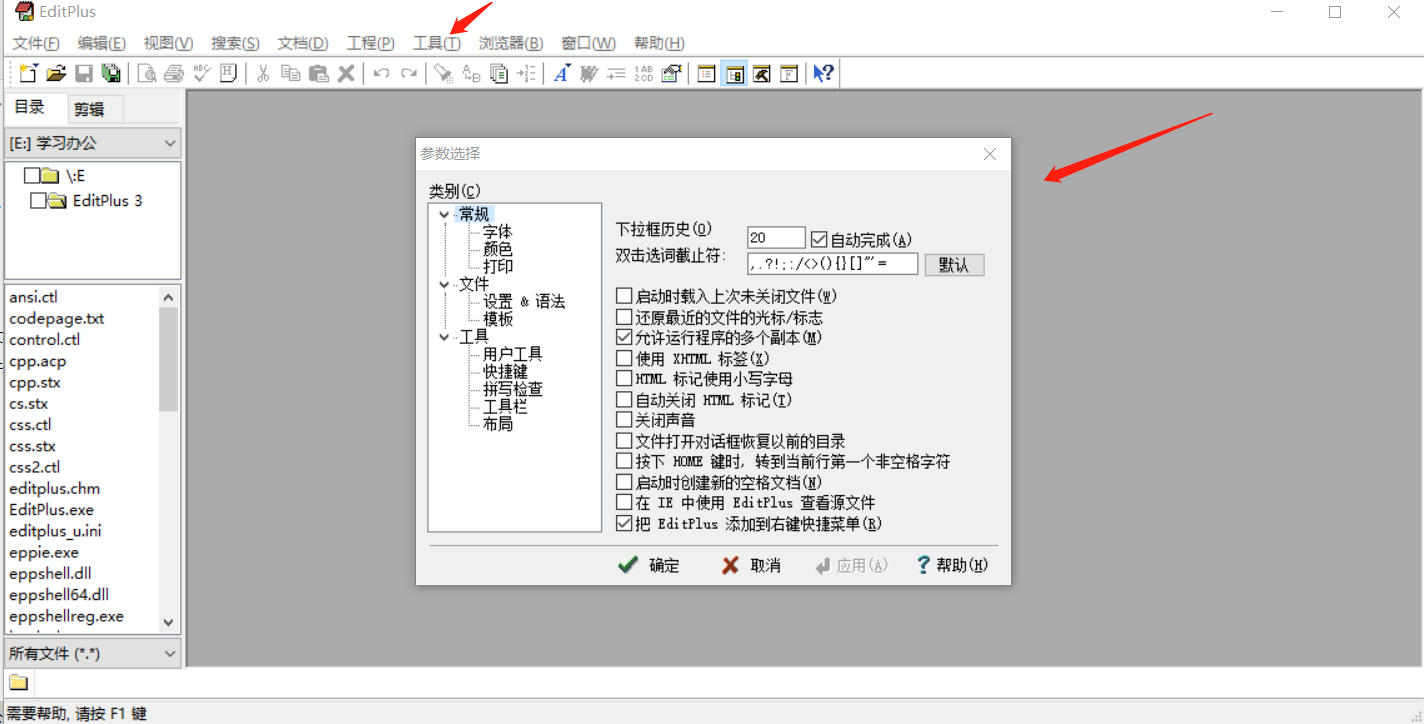Create a new document with the New icon
Screen dimensions: 1424x724
pyautogui.click(x=27, y=72)
